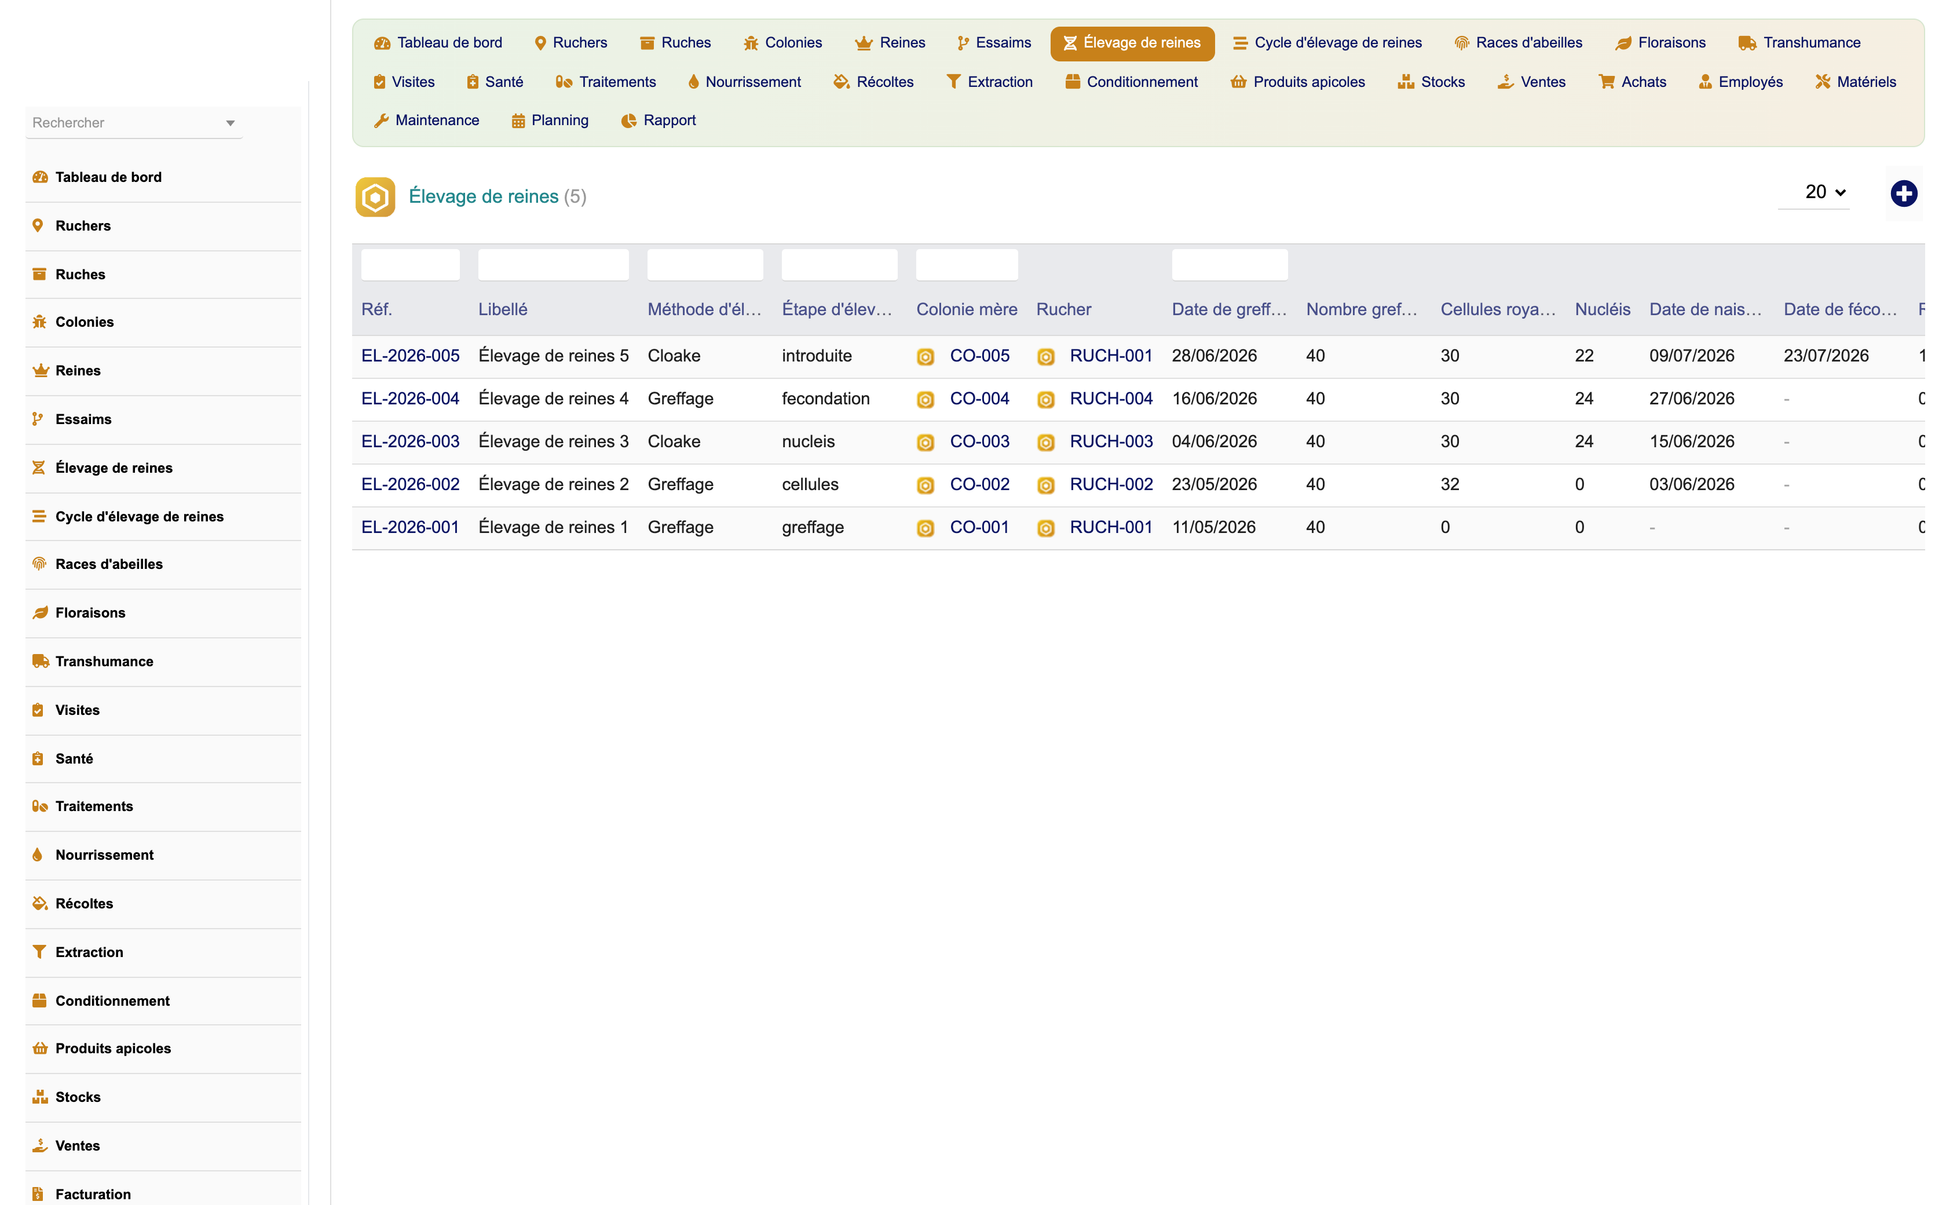Image resolution: width=1946 pixels, height=1205 pixels.
Task: Open record EL-2026-003
Action: 410,442
